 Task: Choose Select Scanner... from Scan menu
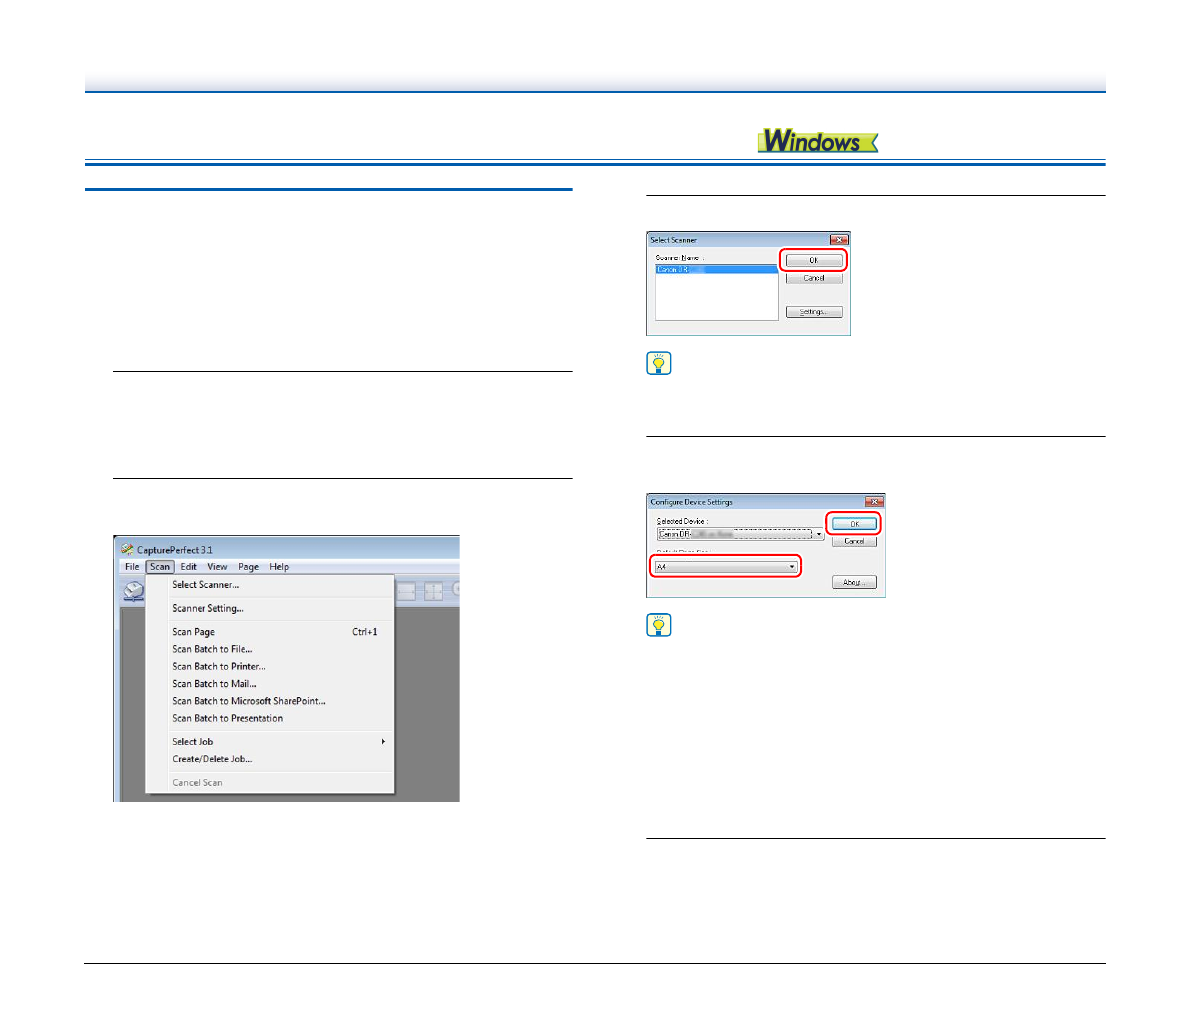(x=205, y=585)
